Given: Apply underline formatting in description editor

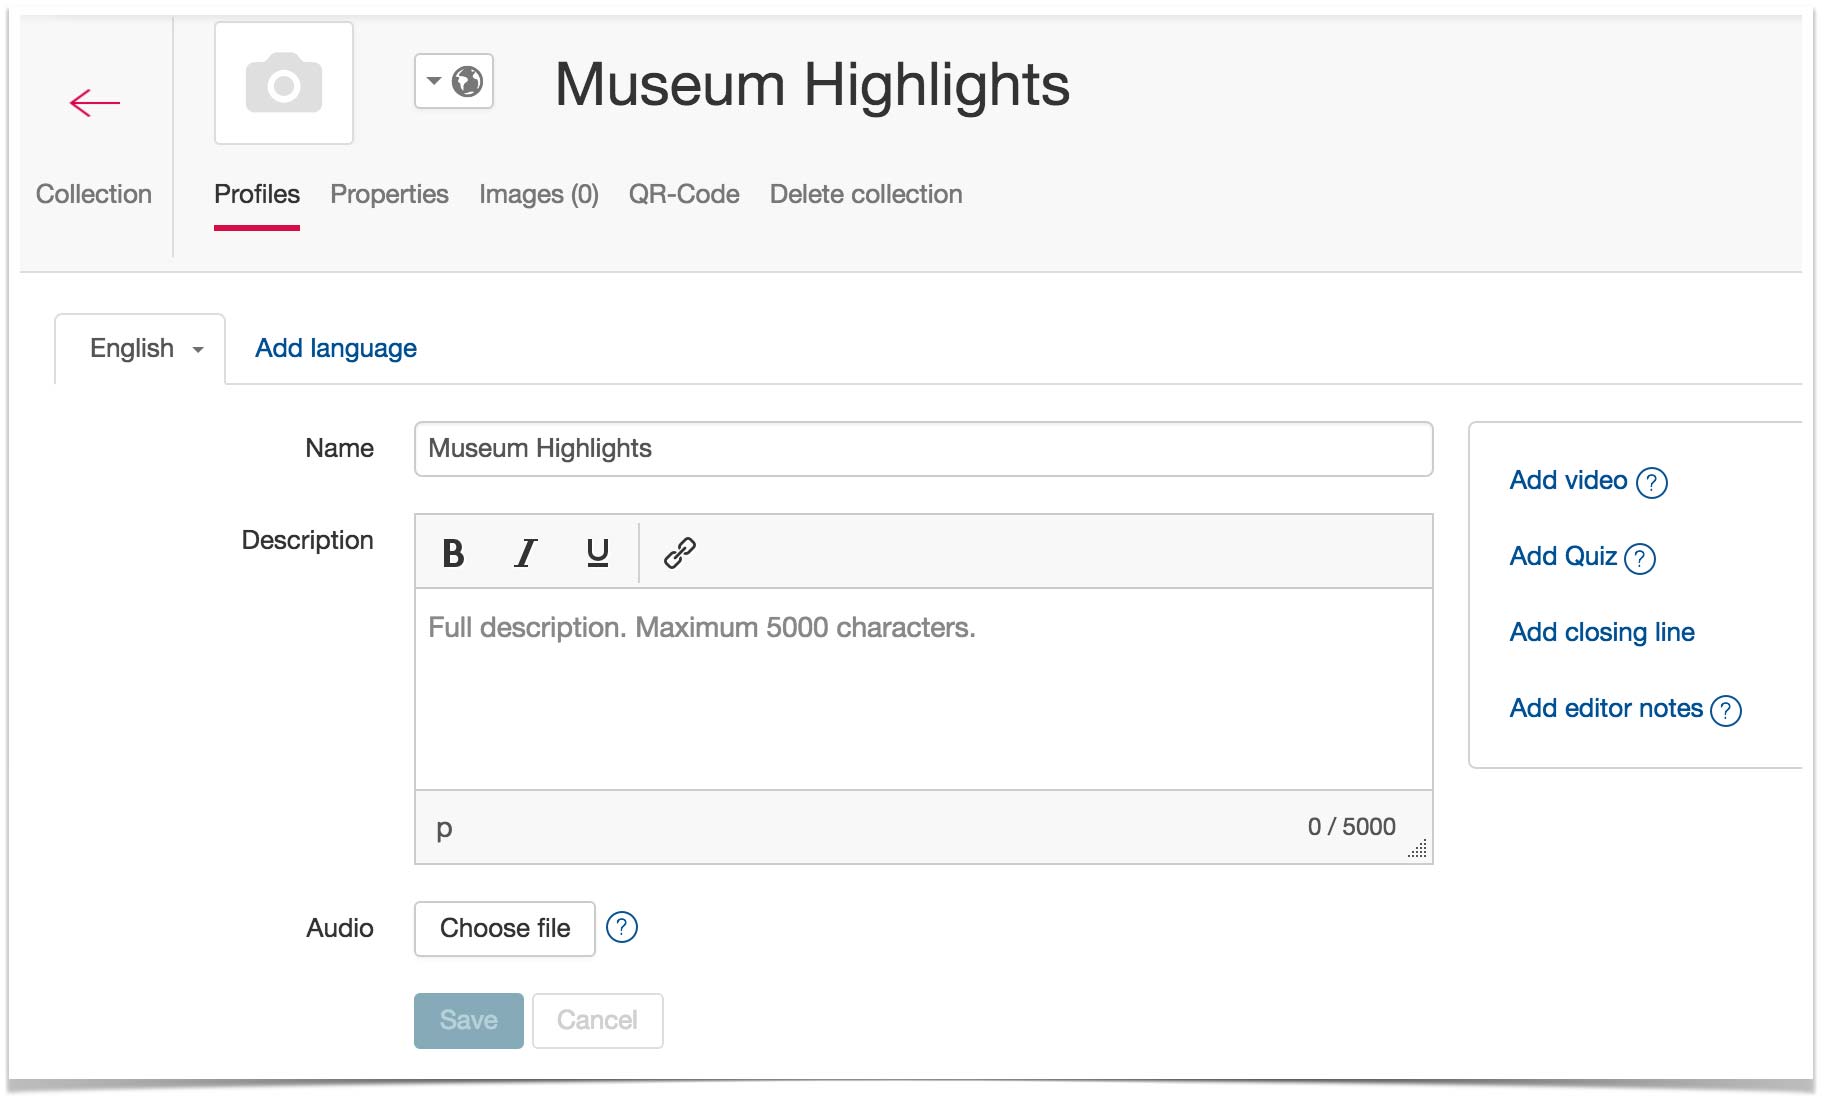Looking at the screenshot, I should coord(597,553).
